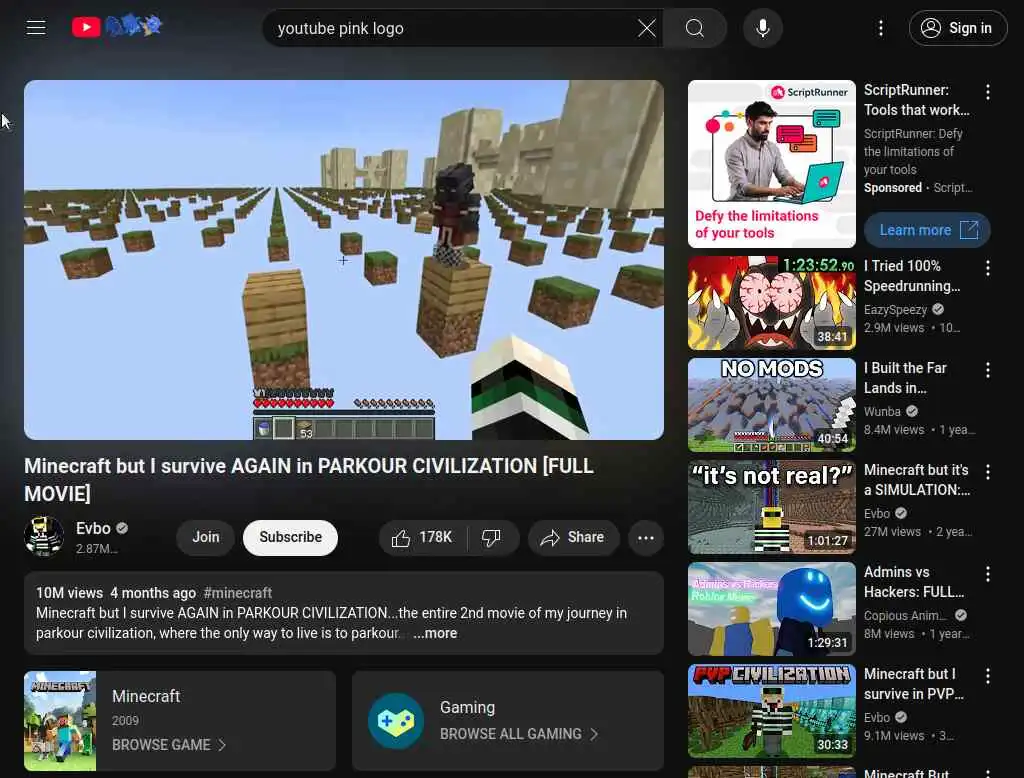This screenshot has height=778, width=1024.
Task: Click the 'I Built the Far Lands in...' title
Action: (905, 378)
